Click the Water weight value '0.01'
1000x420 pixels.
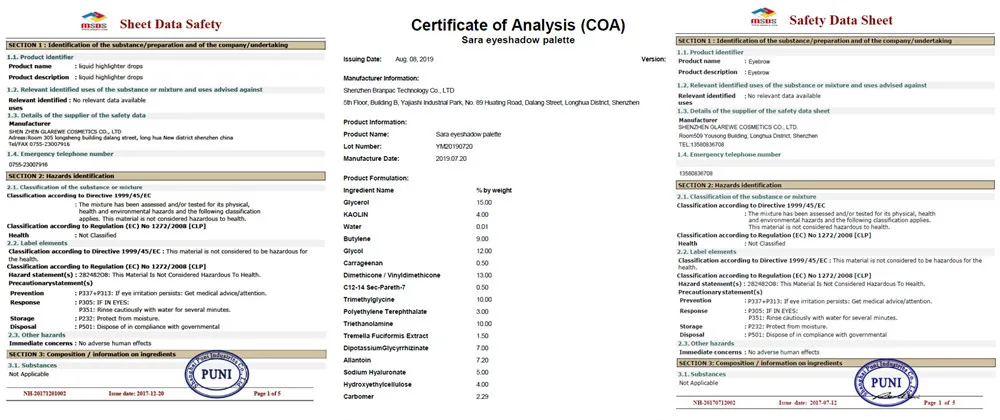pos(482,226)
